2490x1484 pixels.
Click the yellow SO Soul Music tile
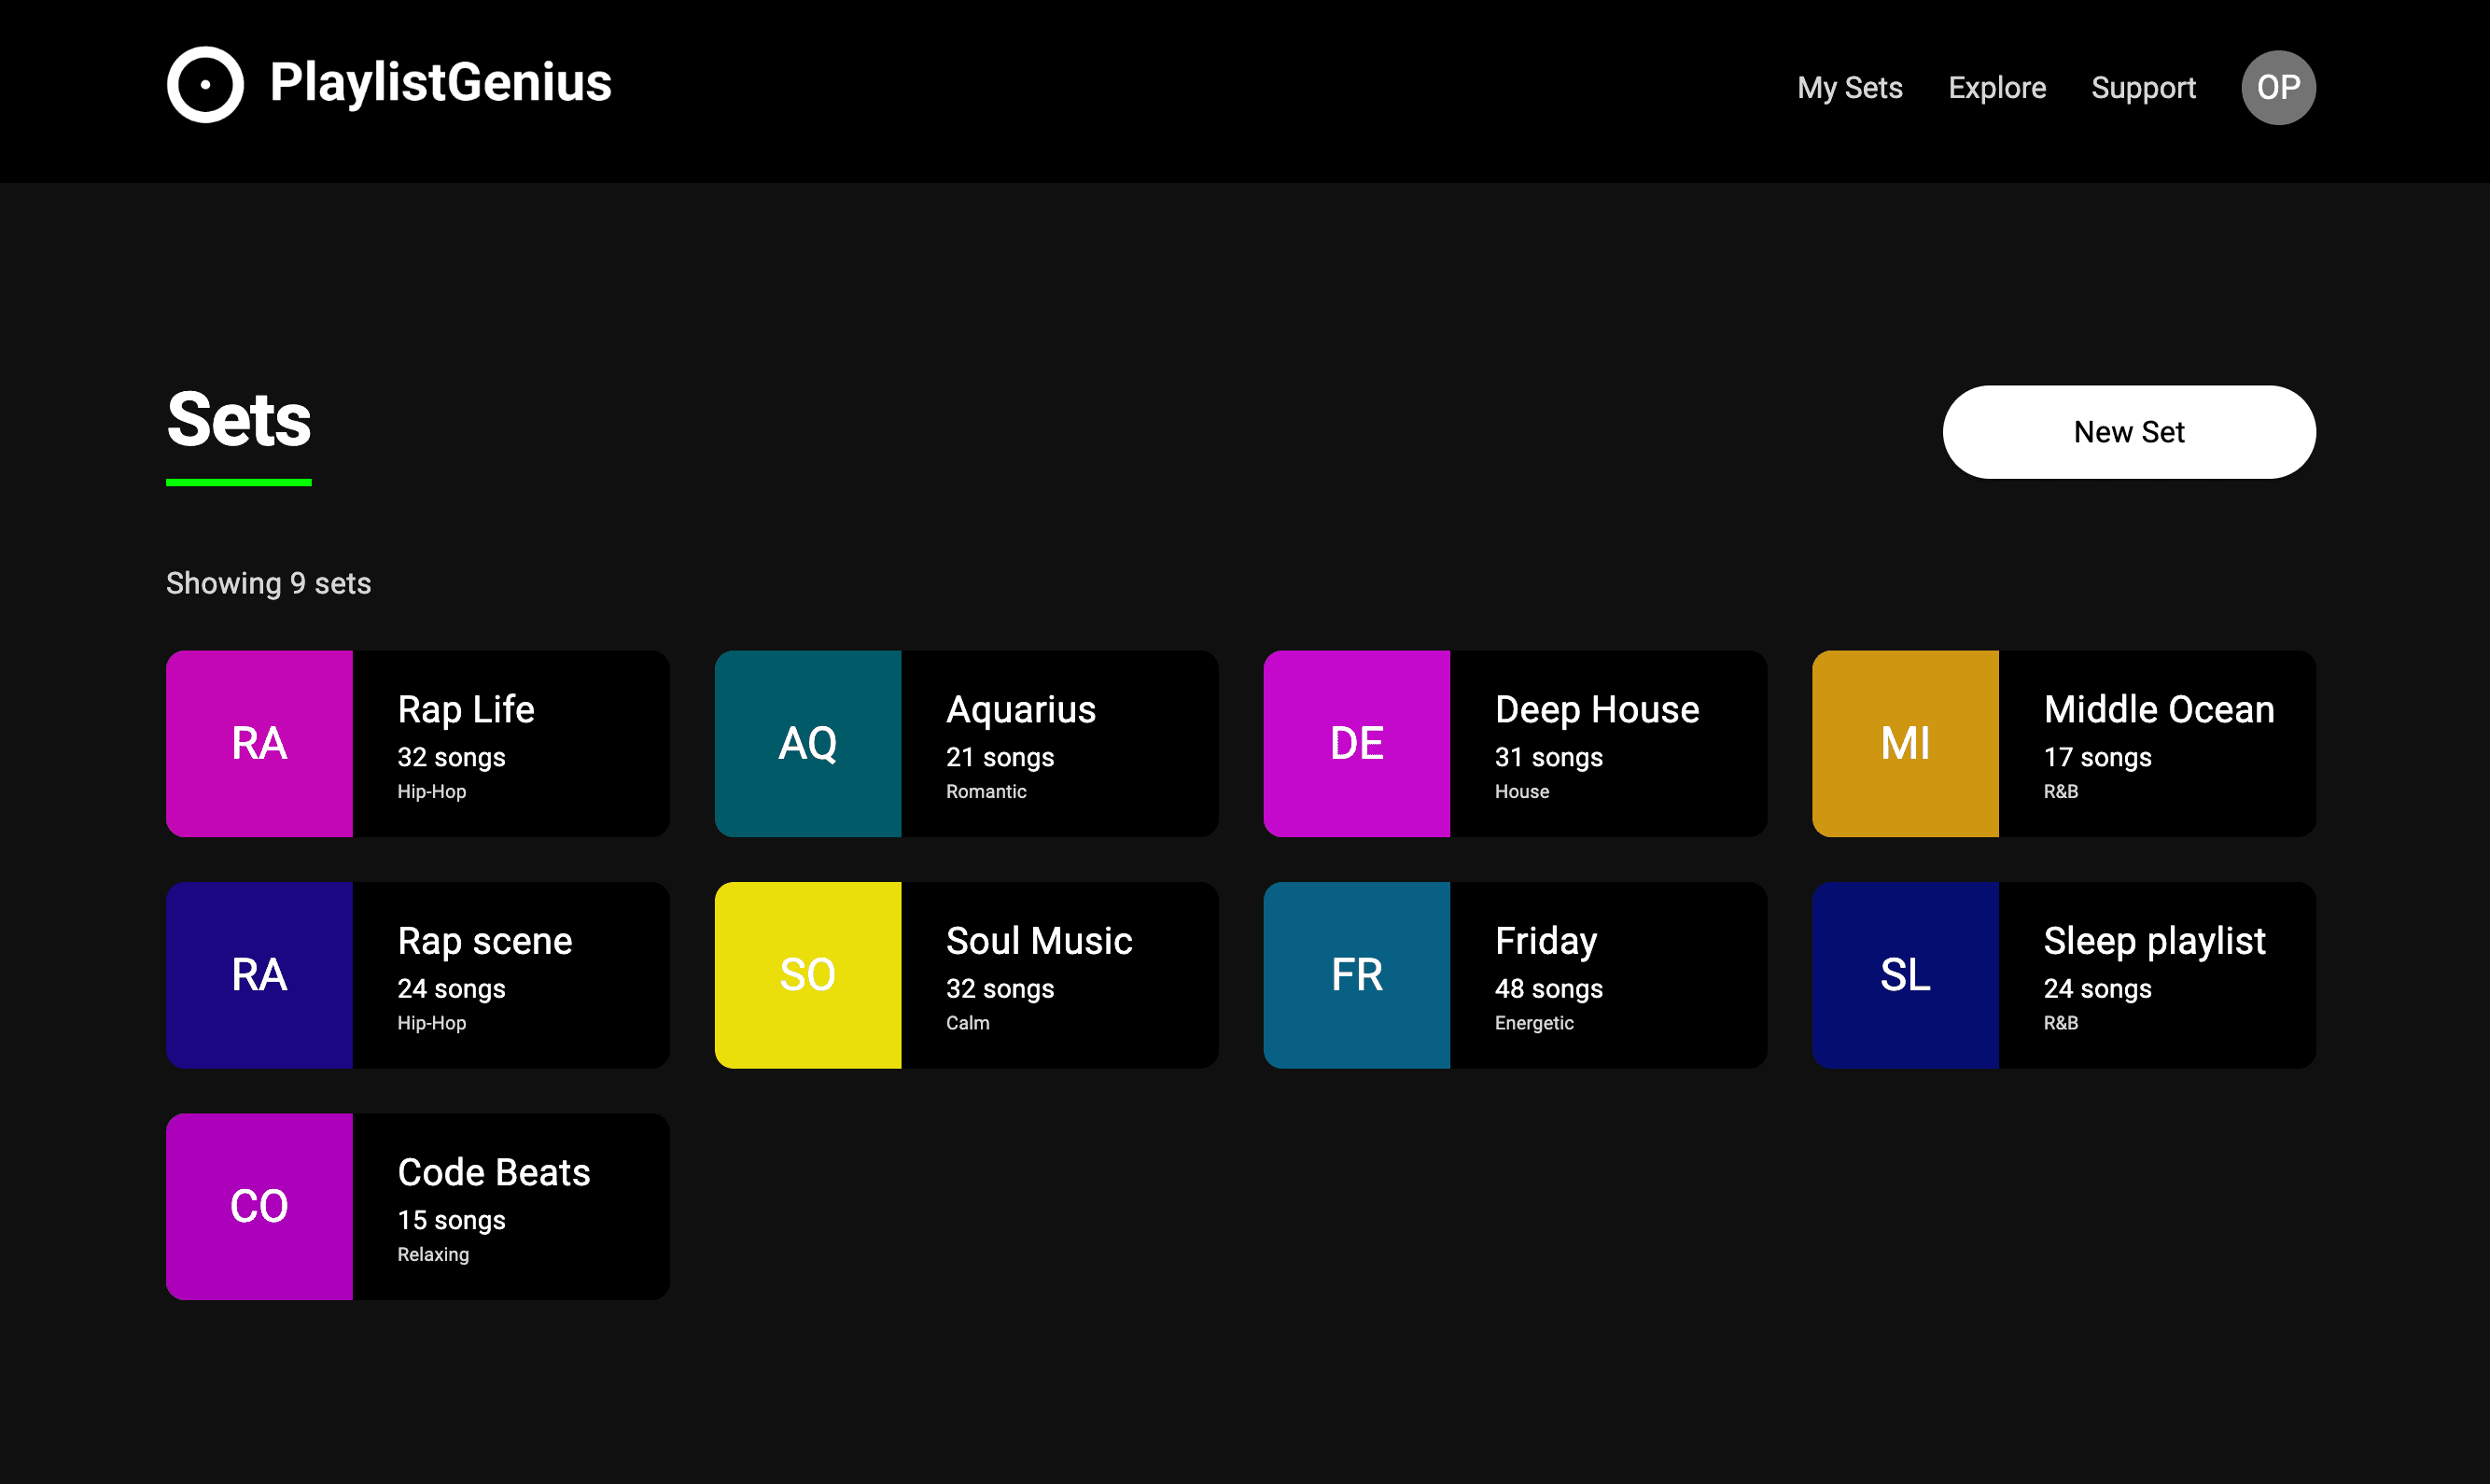click(807, 974)
